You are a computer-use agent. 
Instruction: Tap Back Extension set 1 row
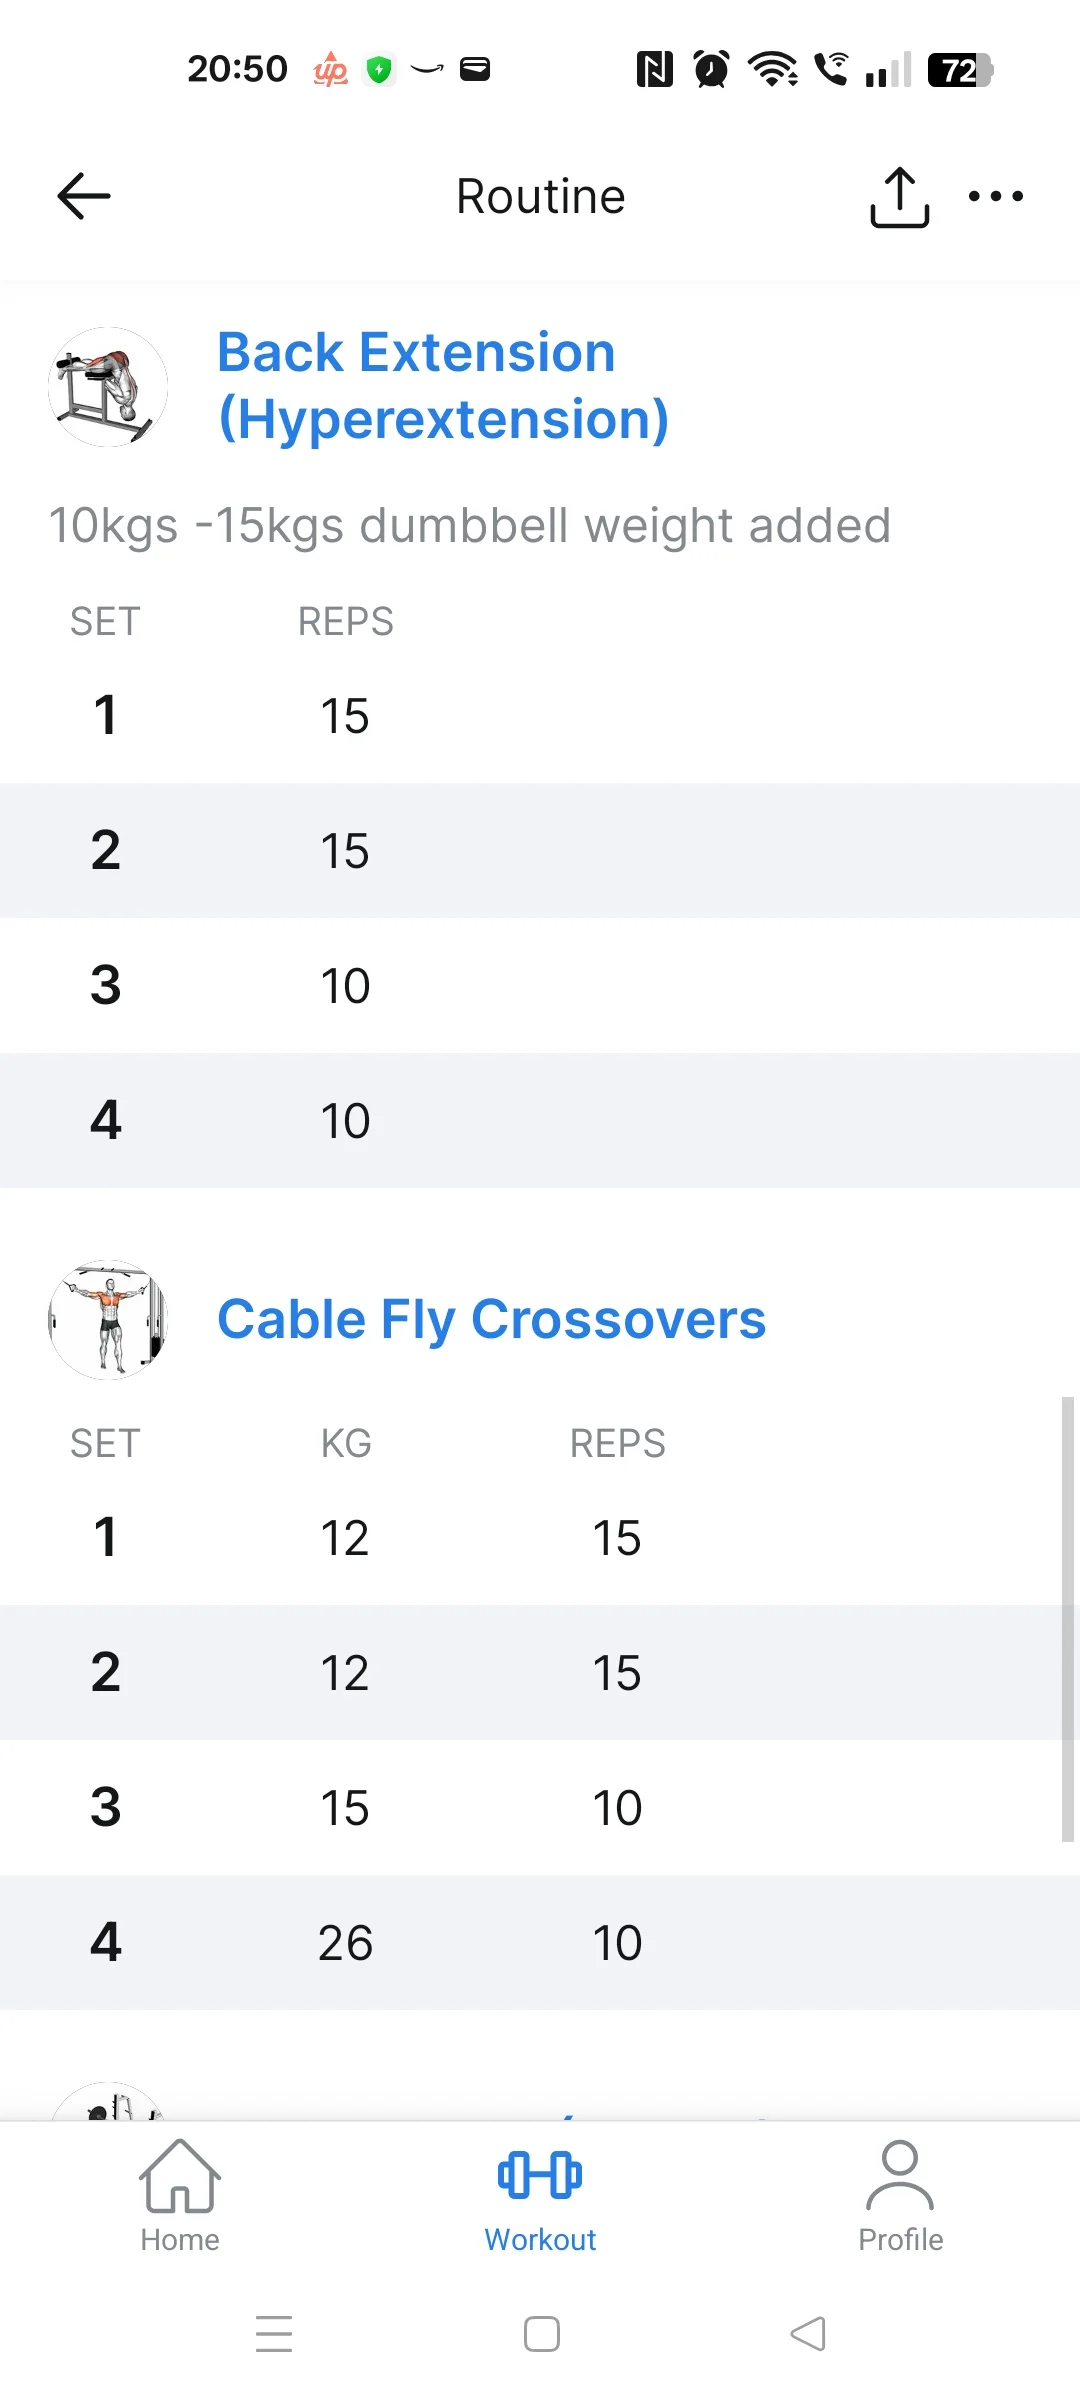540,716
